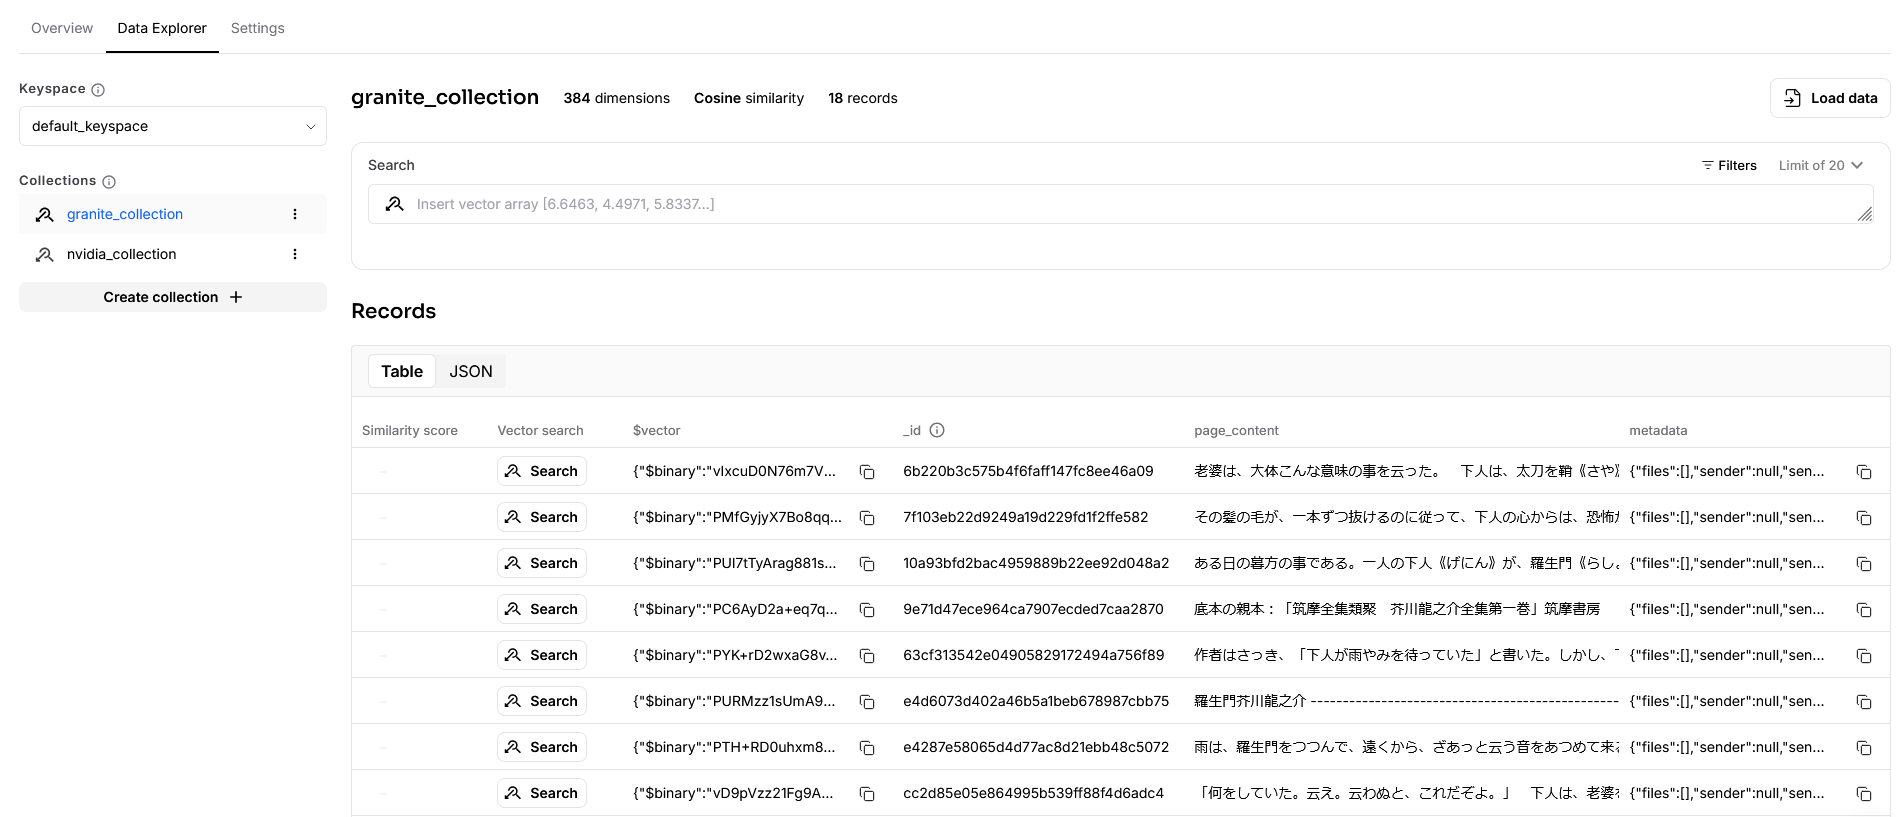Select _id cell e4287e58065d4d77ac8d21ebb48c5072
This screenshot has height=817, width=1896.
tap(1036, 747)
